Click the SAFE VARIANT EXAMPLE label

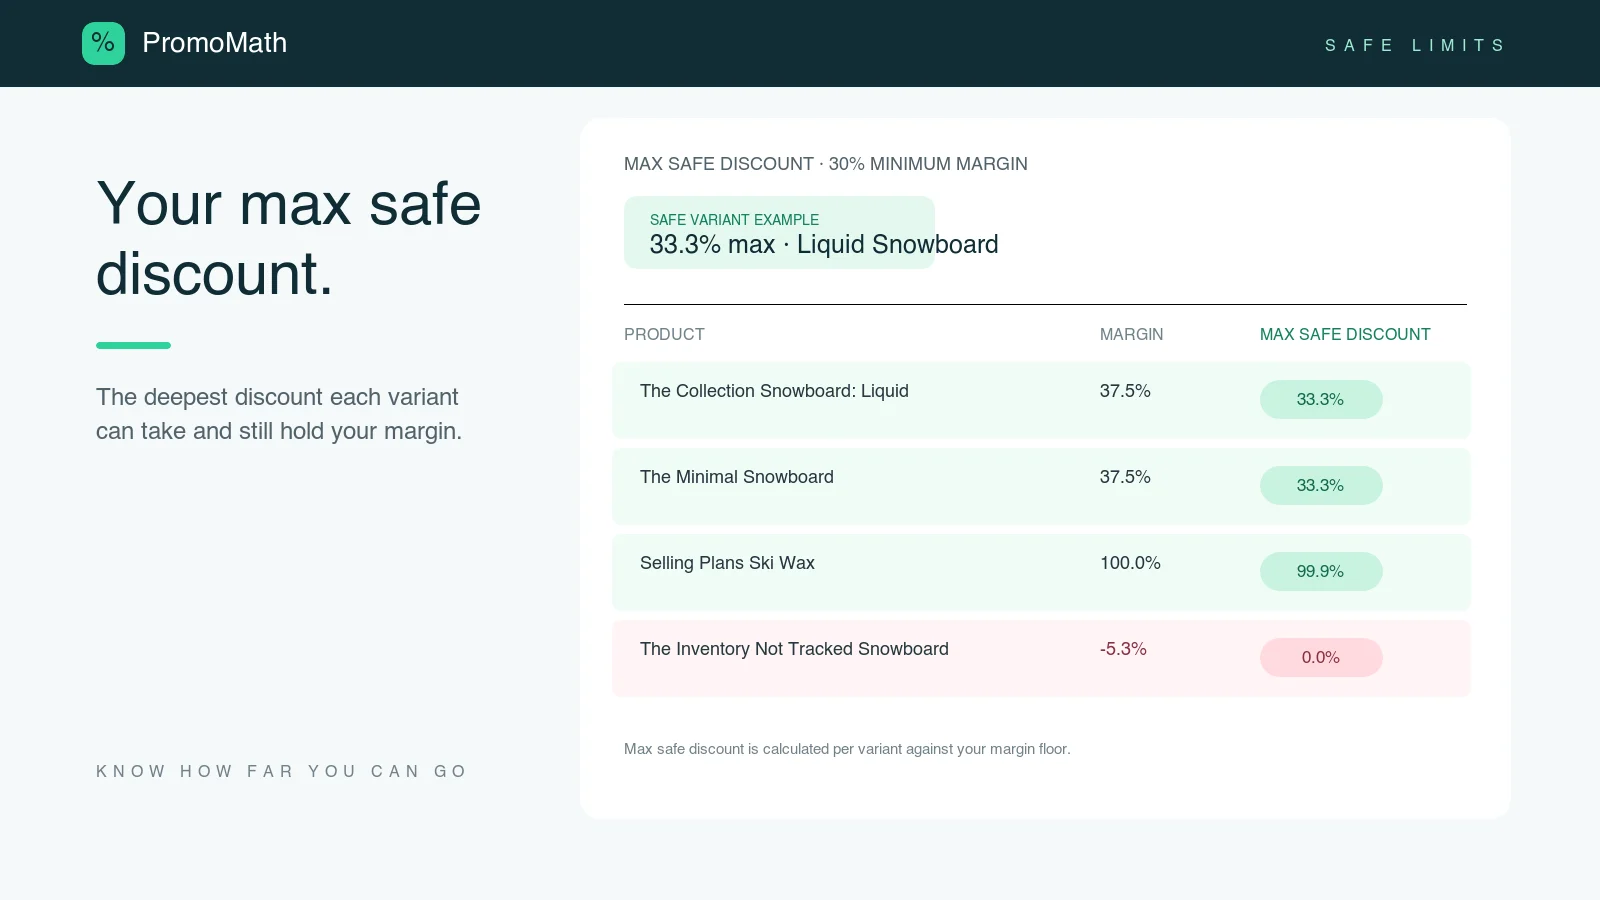(x=734, y=220)
